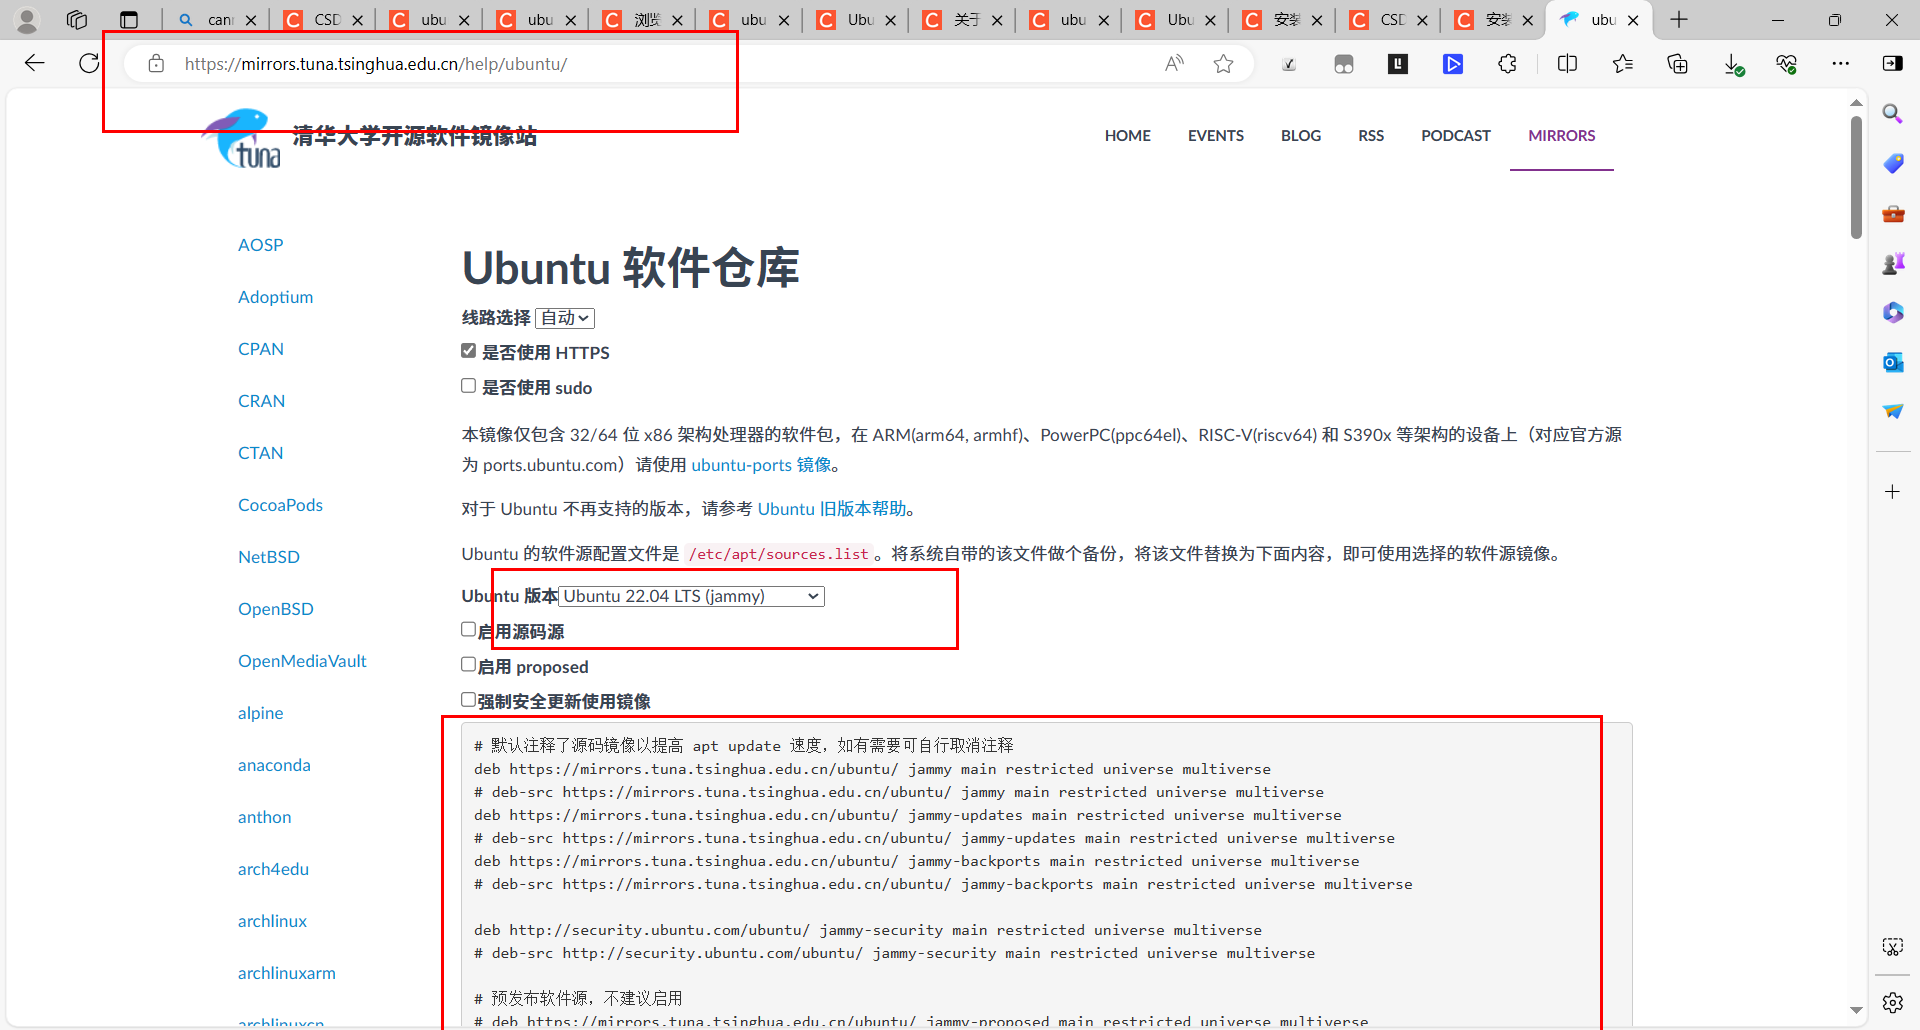View site security lock information
Screen dimensions: 1920x1030
[x=156, y=64]
